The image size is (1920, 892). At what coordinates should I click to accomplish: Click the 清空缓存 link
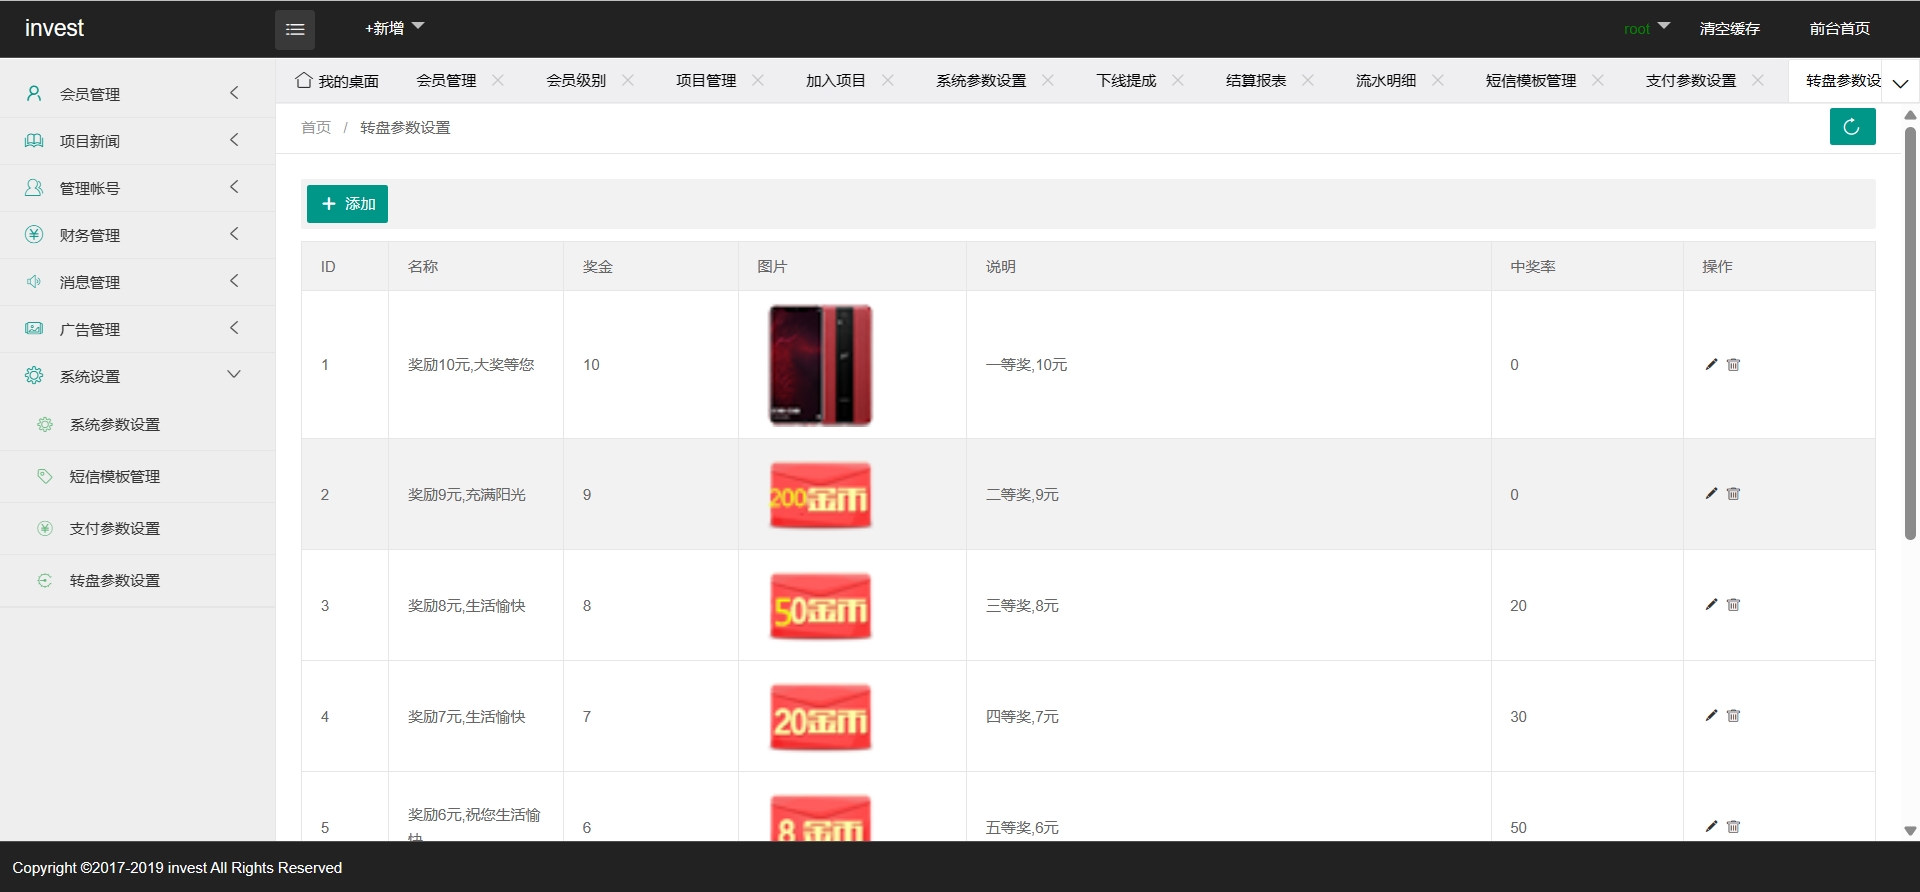tap(1729, 29)
